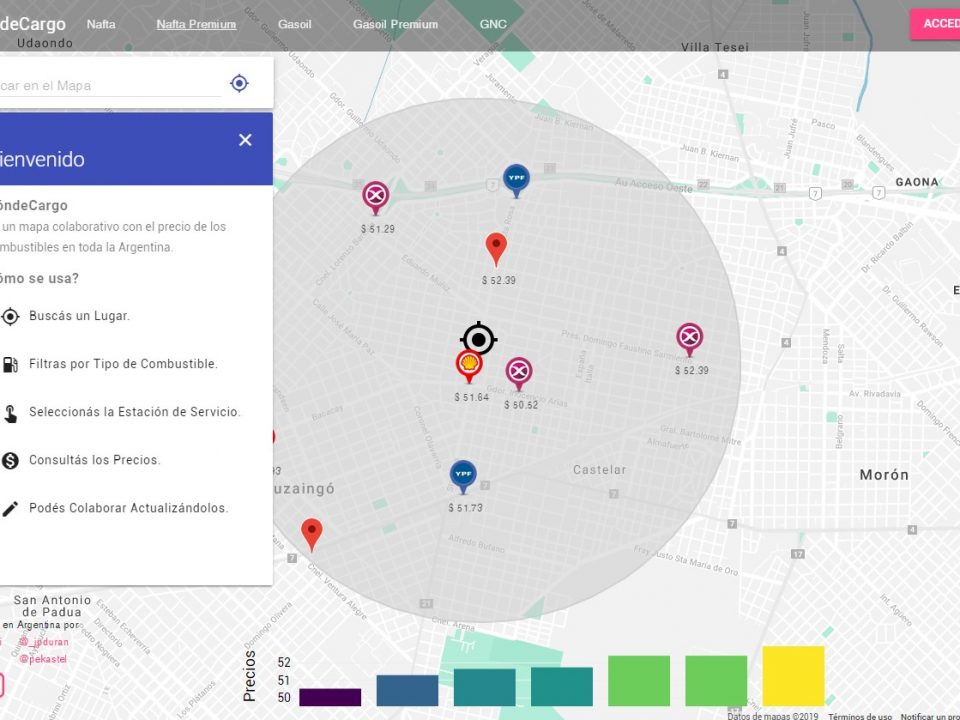
Task: Switch to GNC fuel filter
Action: pos(493,24)
